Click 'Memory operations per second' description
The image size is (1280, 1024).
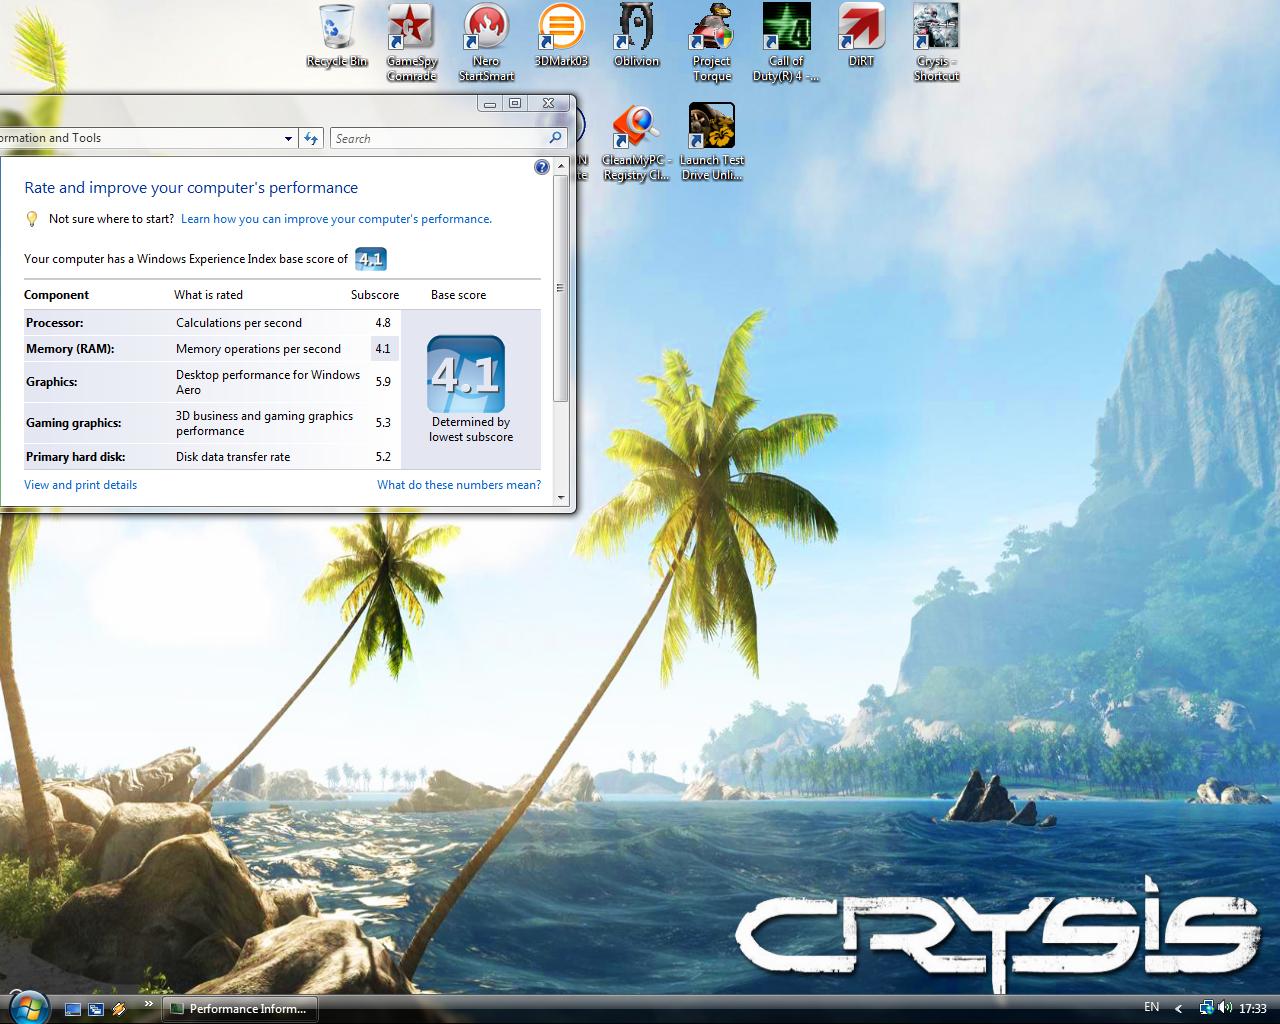click(258, 349)
